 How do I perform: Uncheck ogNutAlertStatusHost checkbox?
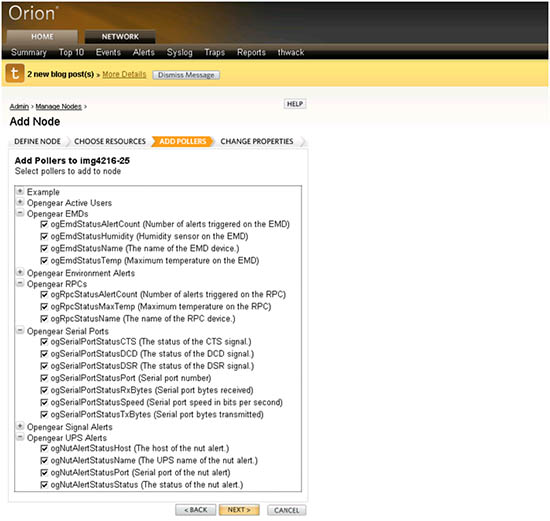coord(44,448)
